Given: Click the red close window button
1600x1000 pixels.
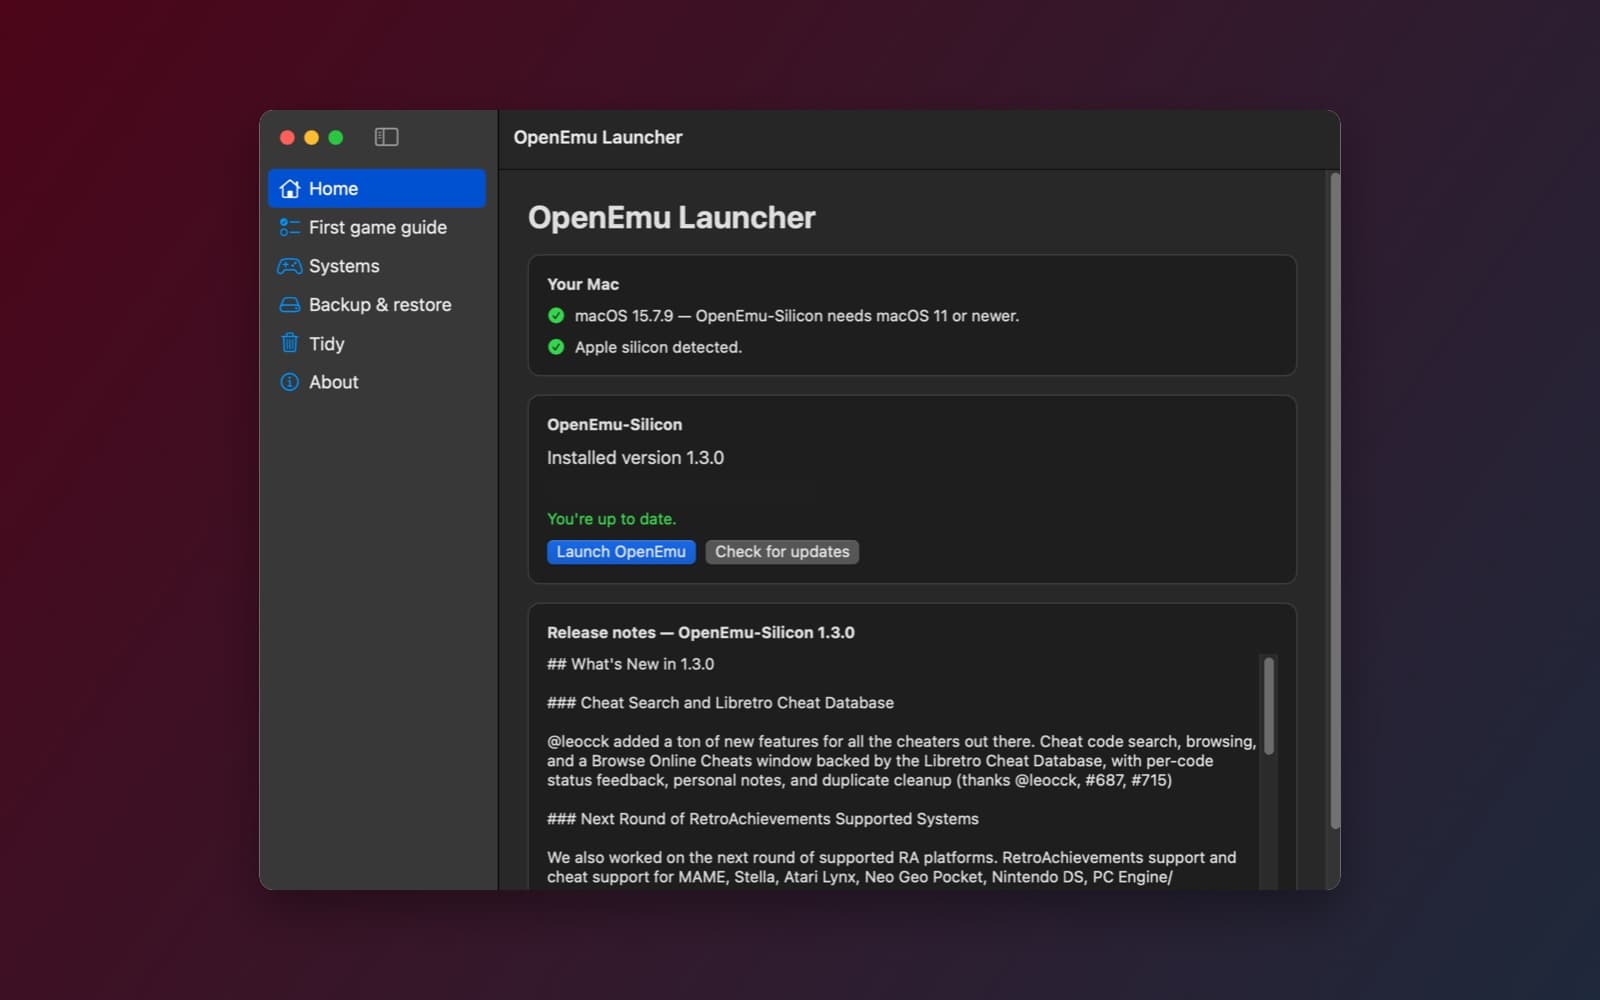Looking at the screenshot, I should pos(287,138).
